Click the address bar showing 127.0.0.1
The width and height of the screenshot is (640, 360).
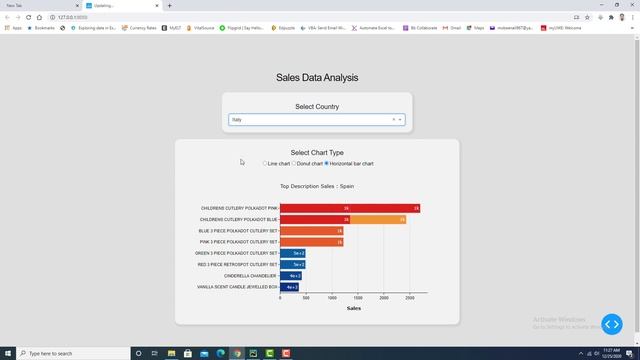click(310, 17)
